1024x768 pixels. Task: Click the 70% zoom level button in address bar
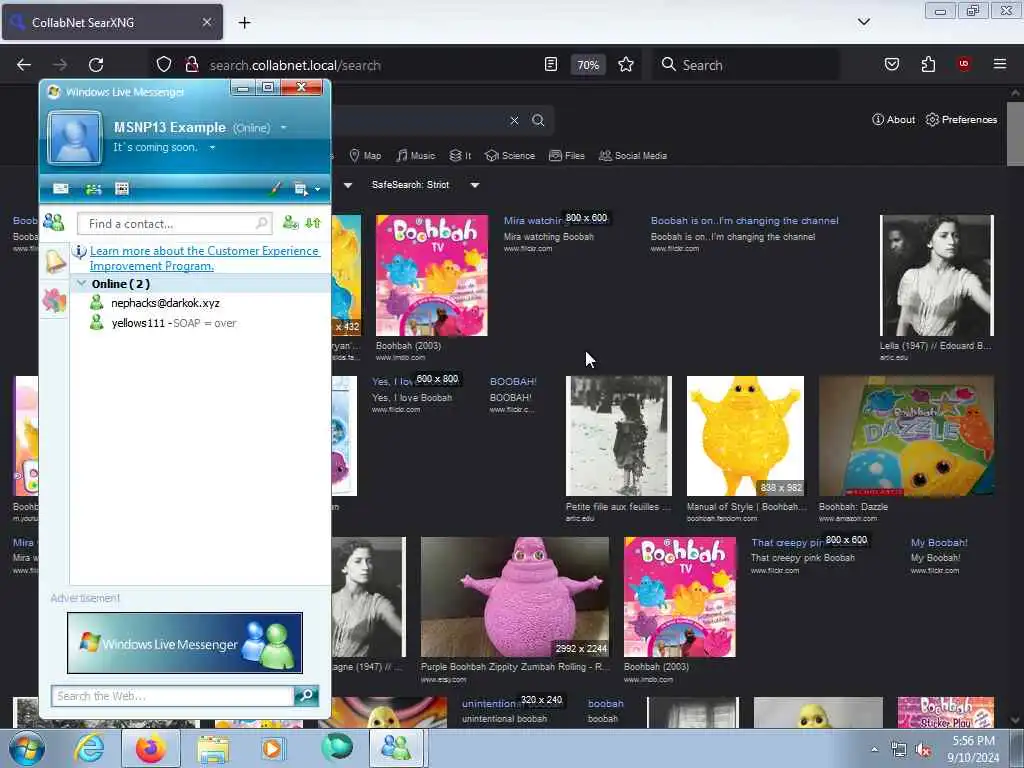click(588, 65)
